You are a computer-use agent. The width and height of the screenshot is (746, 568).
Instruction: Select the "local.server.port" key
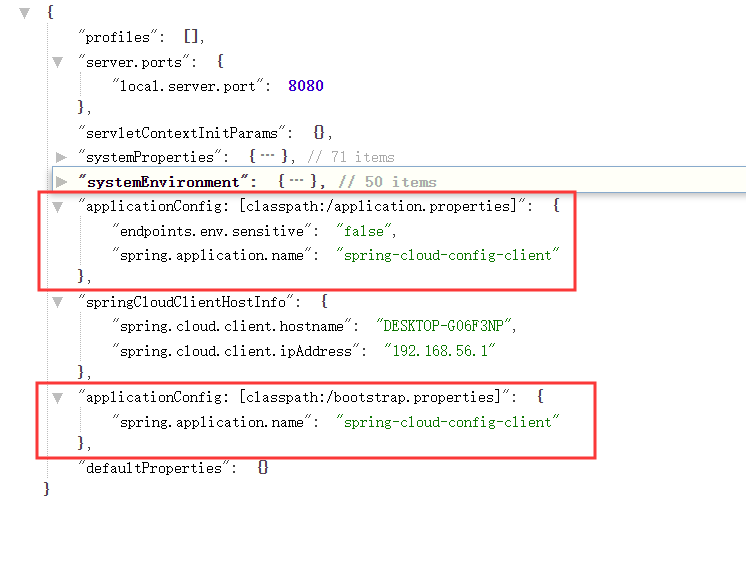pyautogui.click(x=188, y=86)
